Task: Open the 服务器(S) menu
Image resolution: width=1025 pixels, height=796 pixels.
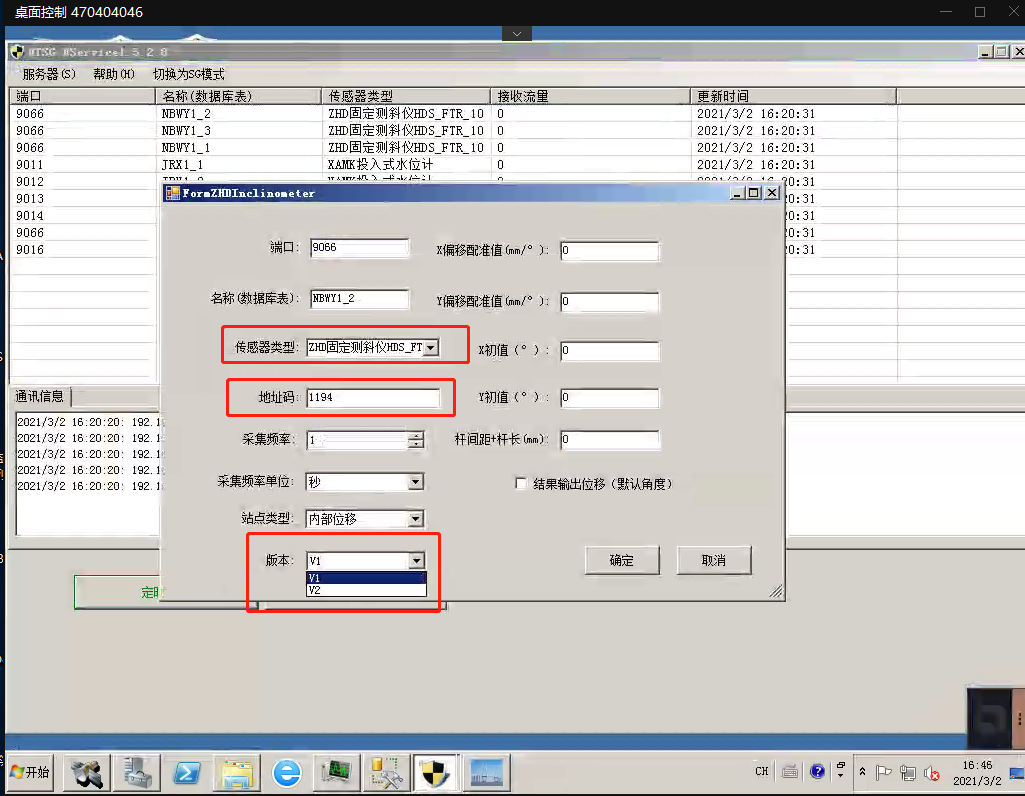Action: click(48, 74)
